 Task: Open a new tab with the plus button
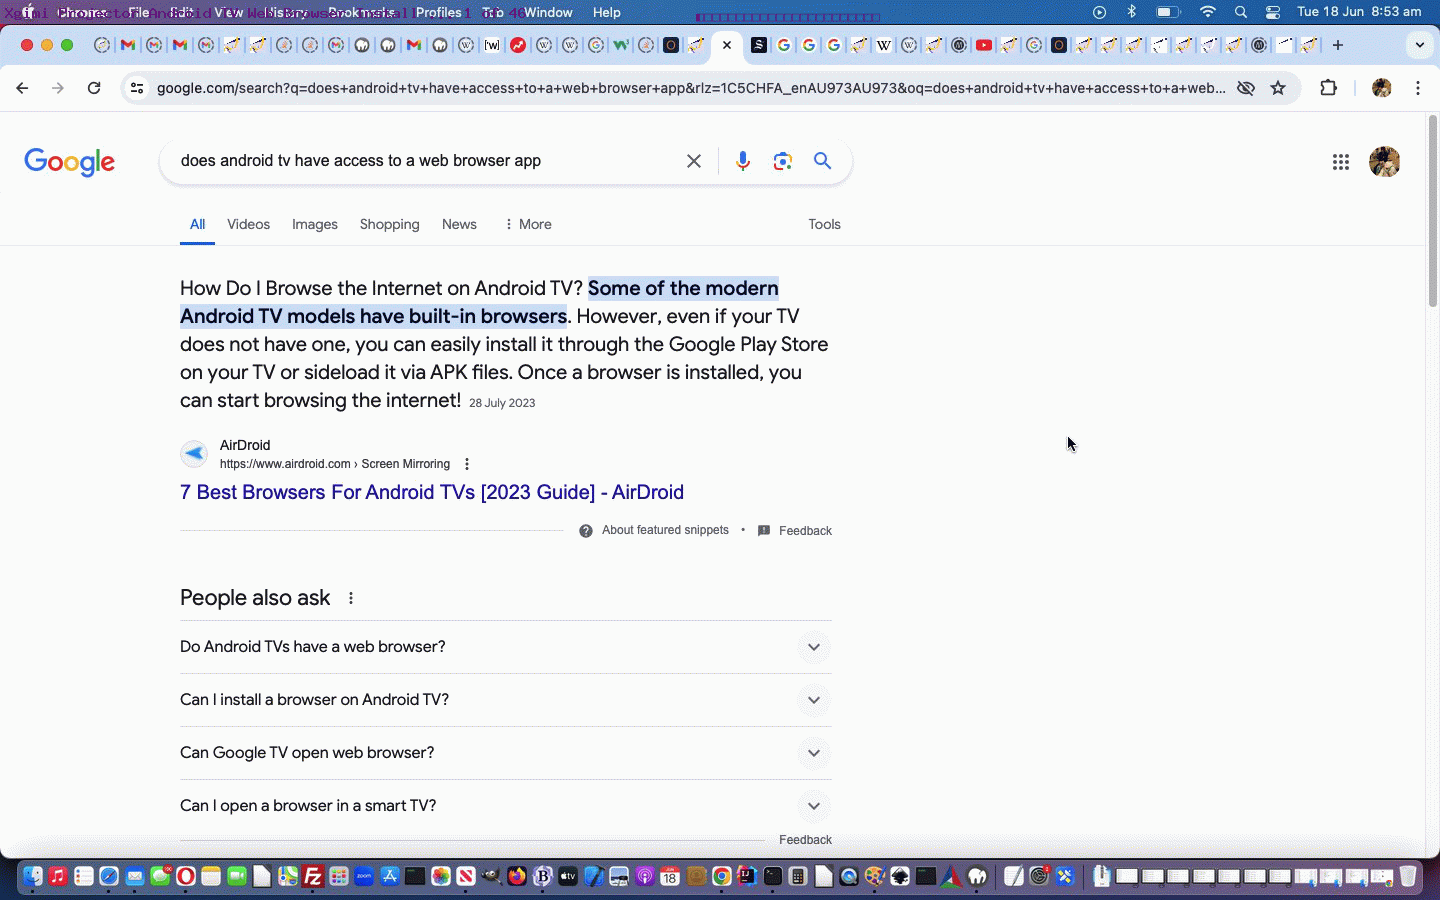(x=1338, y=45)
